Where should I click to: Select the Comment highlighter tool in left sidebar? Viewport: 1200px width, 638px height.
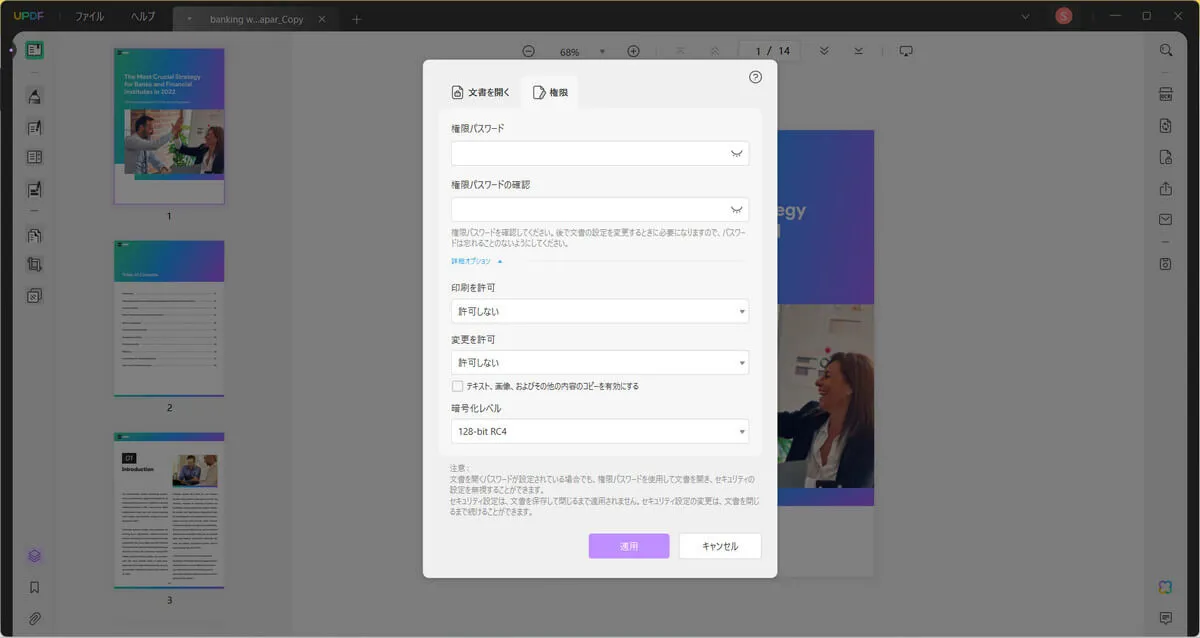pos(34,96)
